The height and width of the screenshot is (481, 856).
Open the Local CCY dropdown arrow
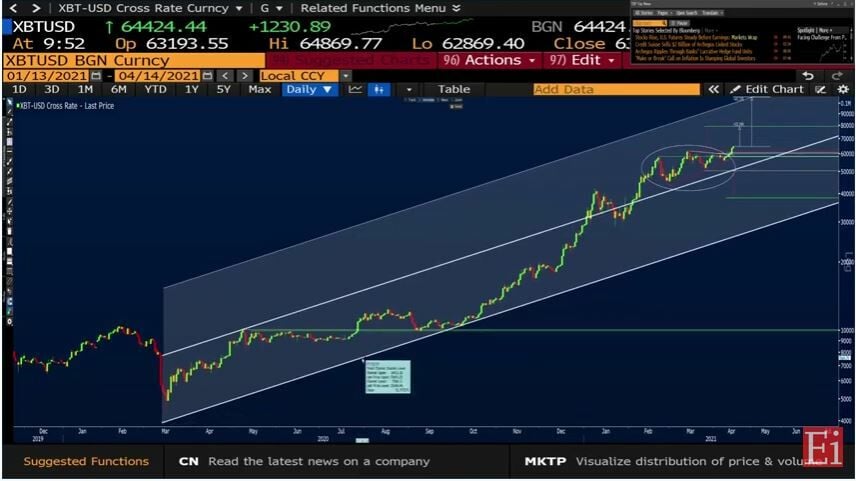(346, 76)
